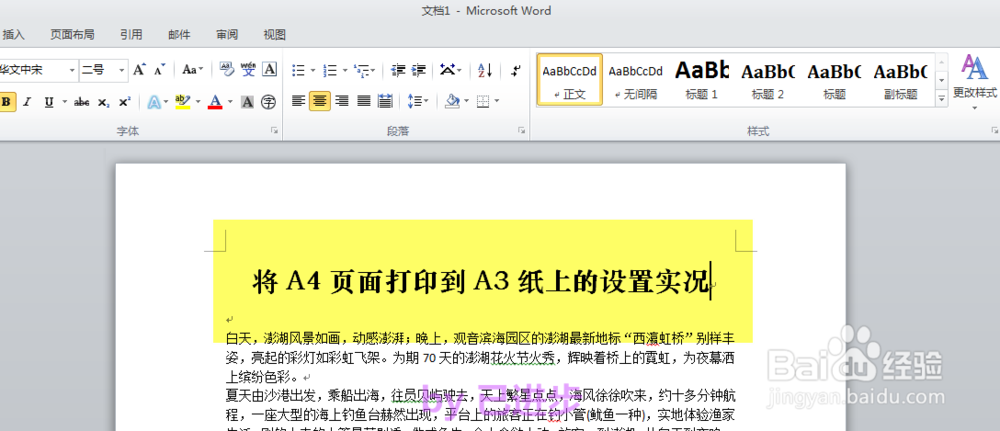Click the Justify alignment icon

click(x=364, y=101)
